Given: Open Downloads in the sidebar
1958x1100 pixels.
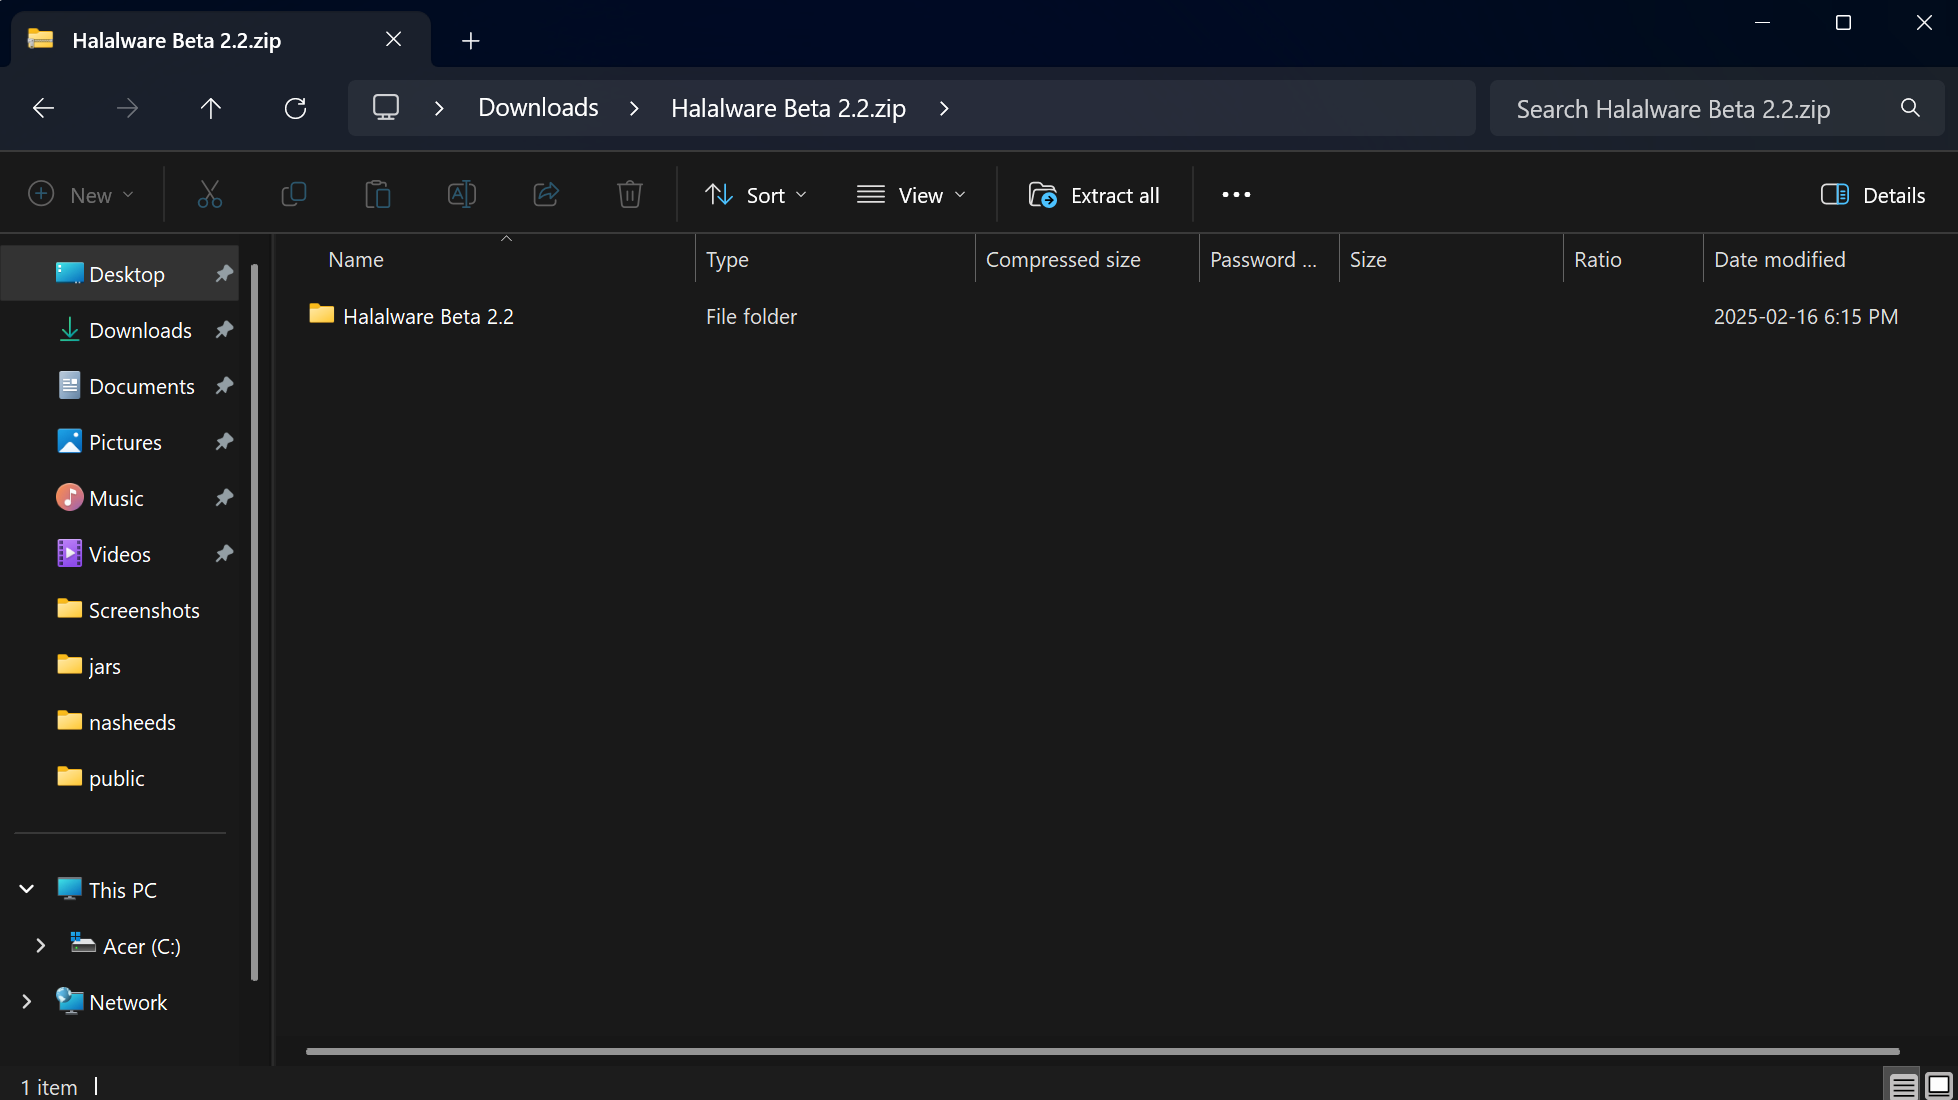Looking at the screenshot, I should pos(120,330).
